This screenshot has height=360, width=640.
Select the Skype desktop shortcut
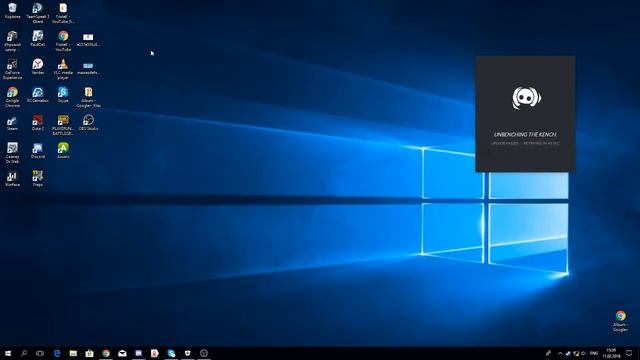[63, 94]
